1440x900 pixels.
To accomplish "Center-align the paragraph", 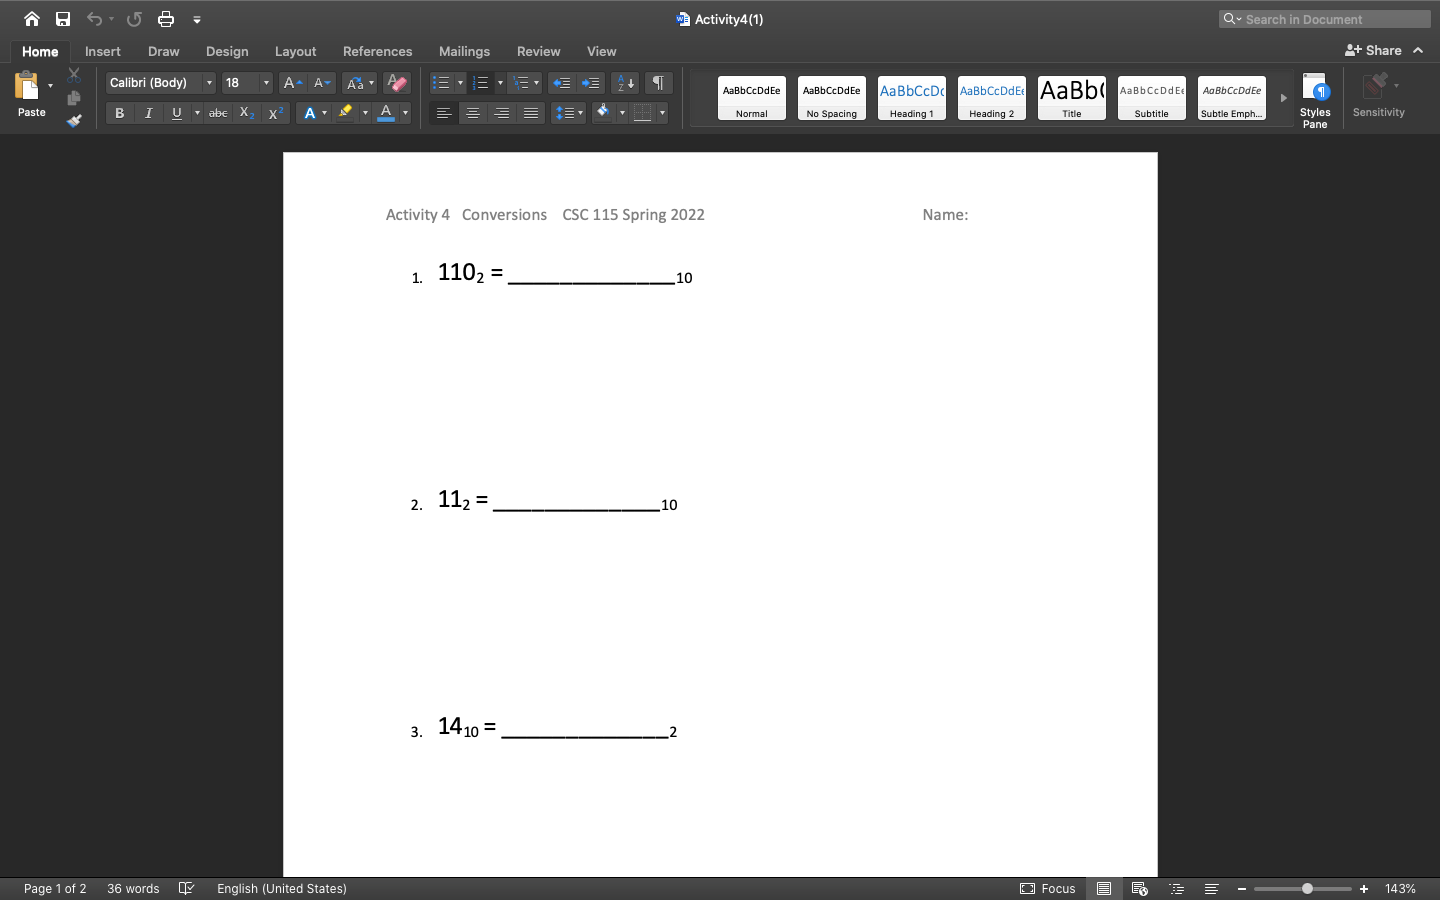I will pyautogui.click(x=473, y=113).
